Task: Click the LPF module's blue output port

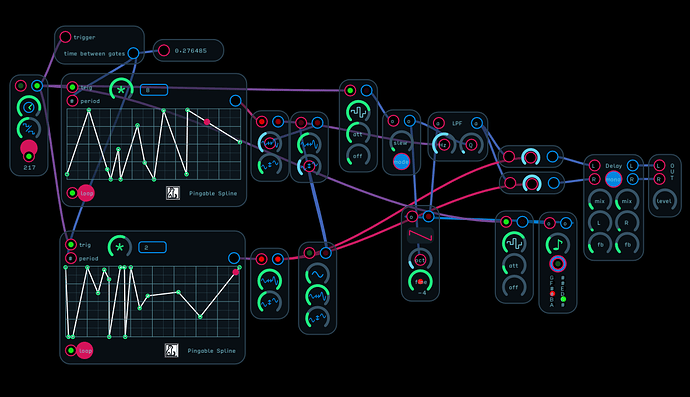Action: (x=477, y=123)
